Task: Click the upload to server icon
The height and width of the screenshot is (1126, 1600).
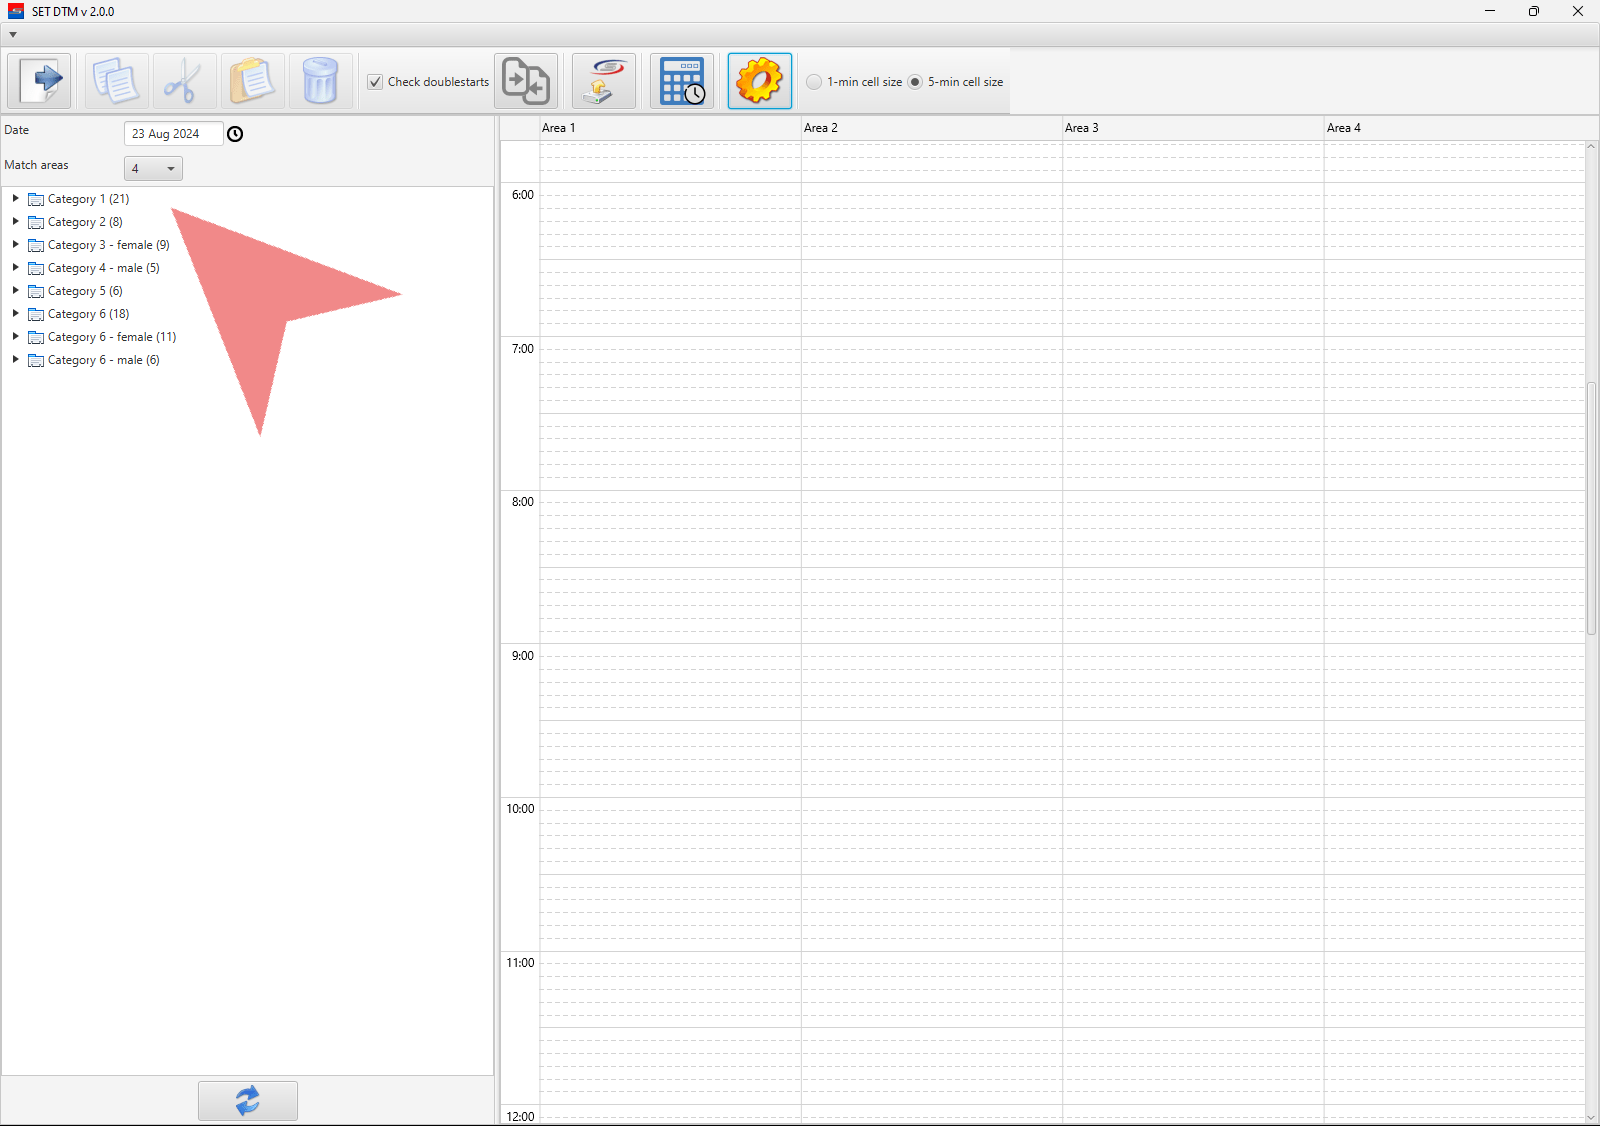Action: pyautogui.click(x=604, y=81)
